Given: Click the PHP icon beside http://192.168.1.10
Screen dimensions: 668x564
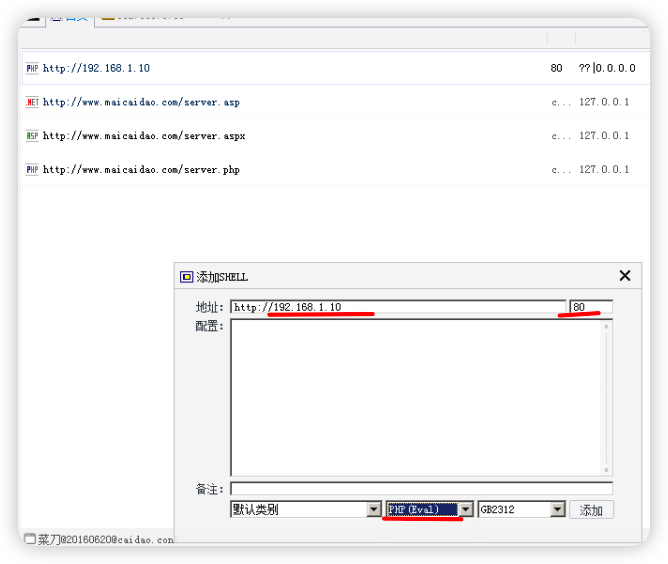Looking at the screenshot, I should click(x=32, y=68).
